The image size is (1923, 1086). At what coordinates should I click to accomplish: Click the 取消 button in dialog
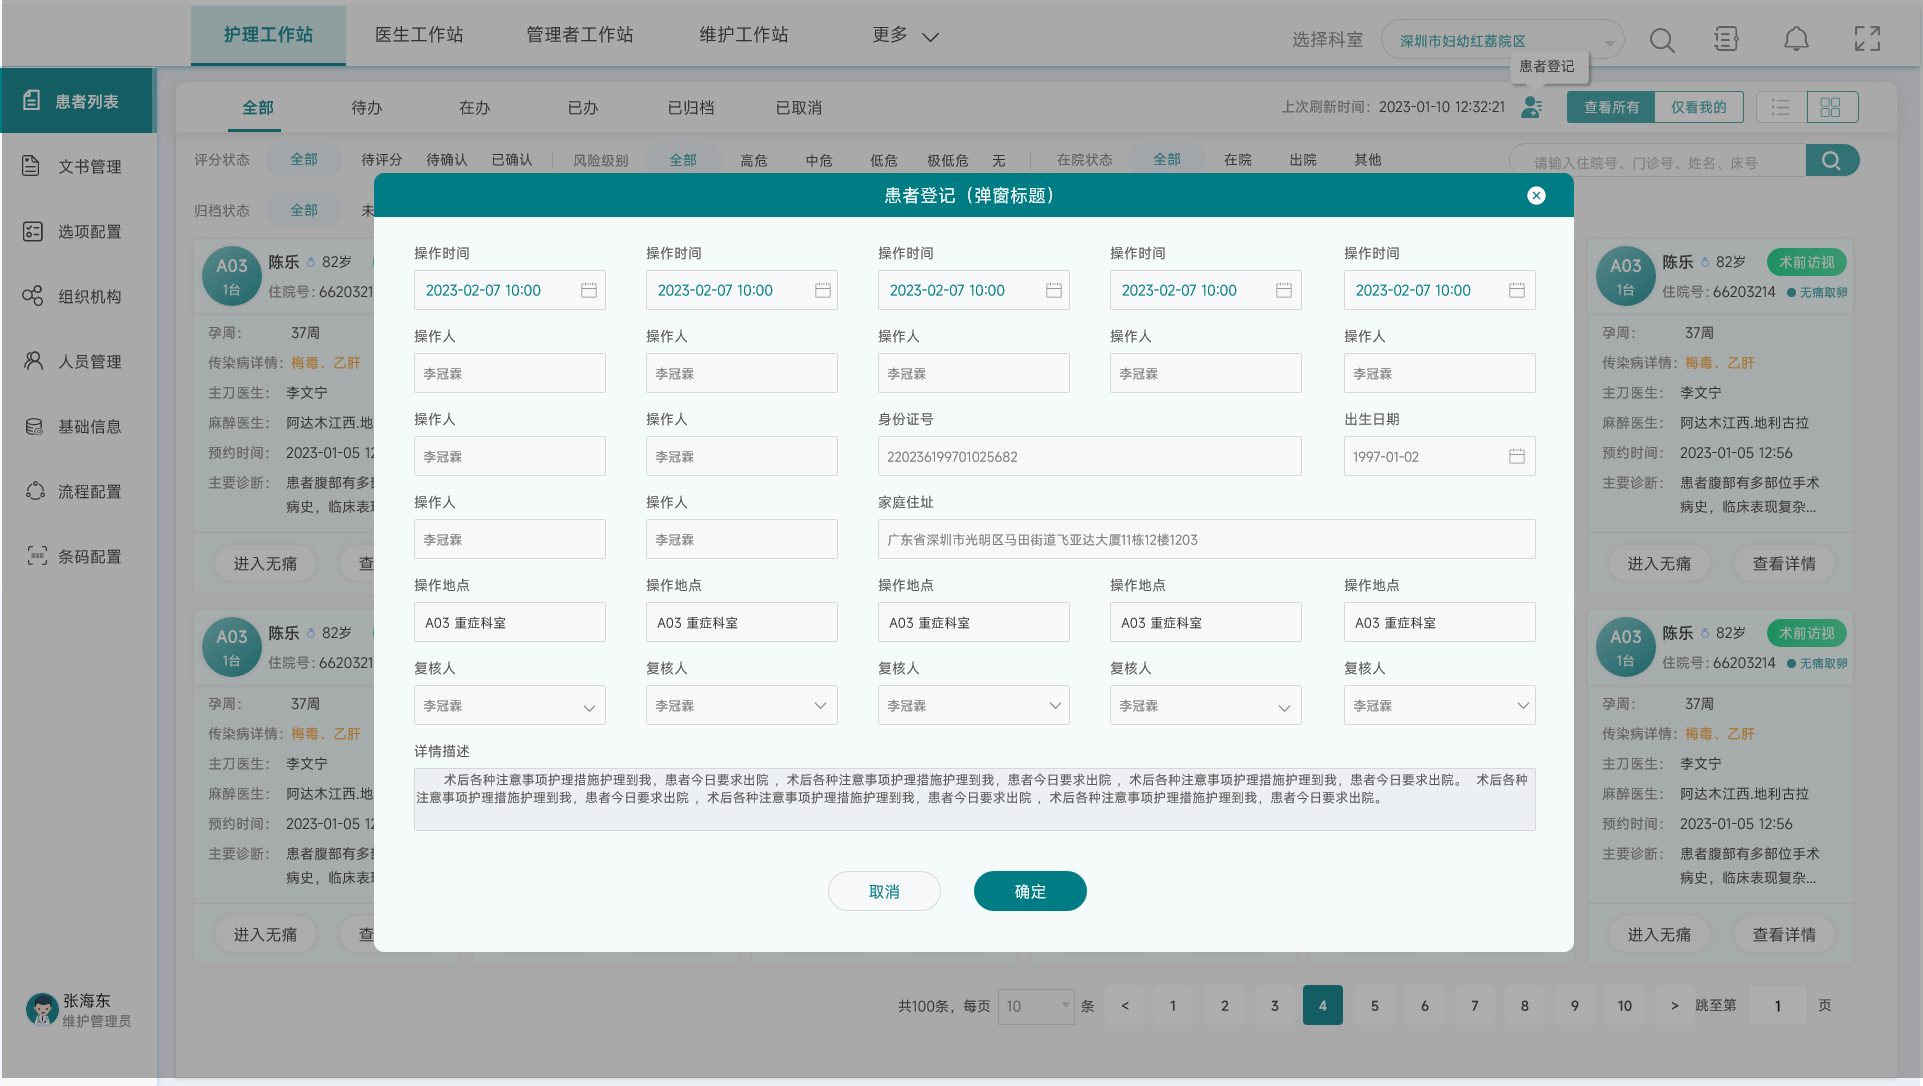coord(884,891)
